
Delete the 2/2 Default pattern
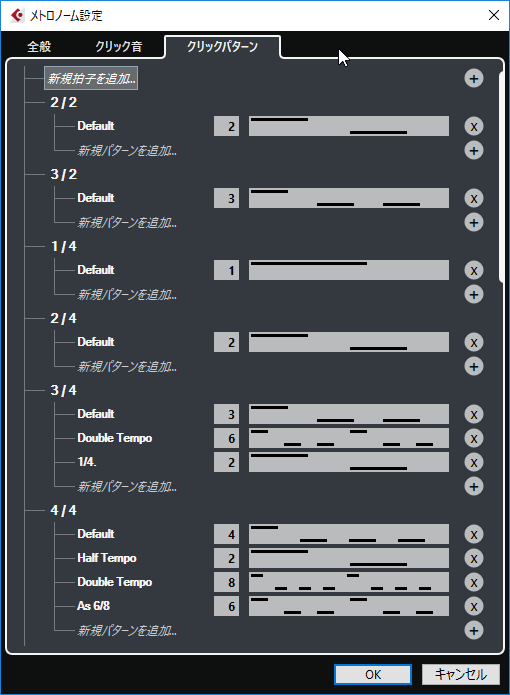click(474, 126)
